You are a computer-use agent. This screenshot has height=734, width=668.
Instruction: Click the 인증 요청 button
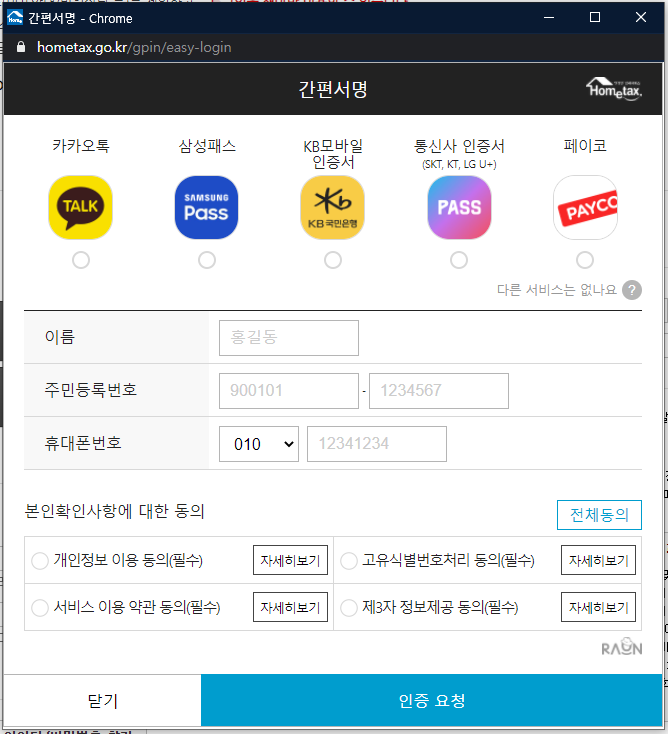coord(432,700)
